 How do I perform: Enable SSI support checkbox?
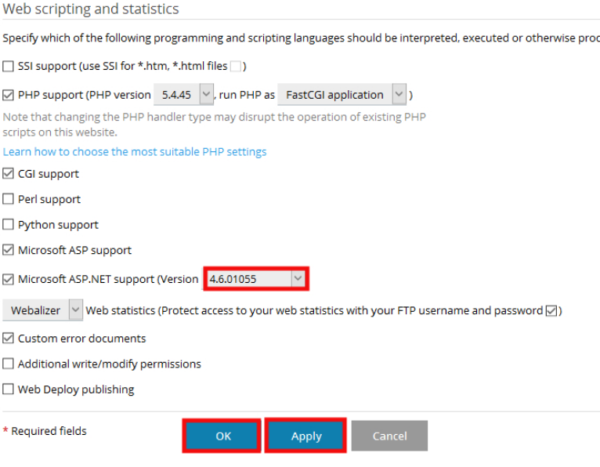tap(8, 66)
